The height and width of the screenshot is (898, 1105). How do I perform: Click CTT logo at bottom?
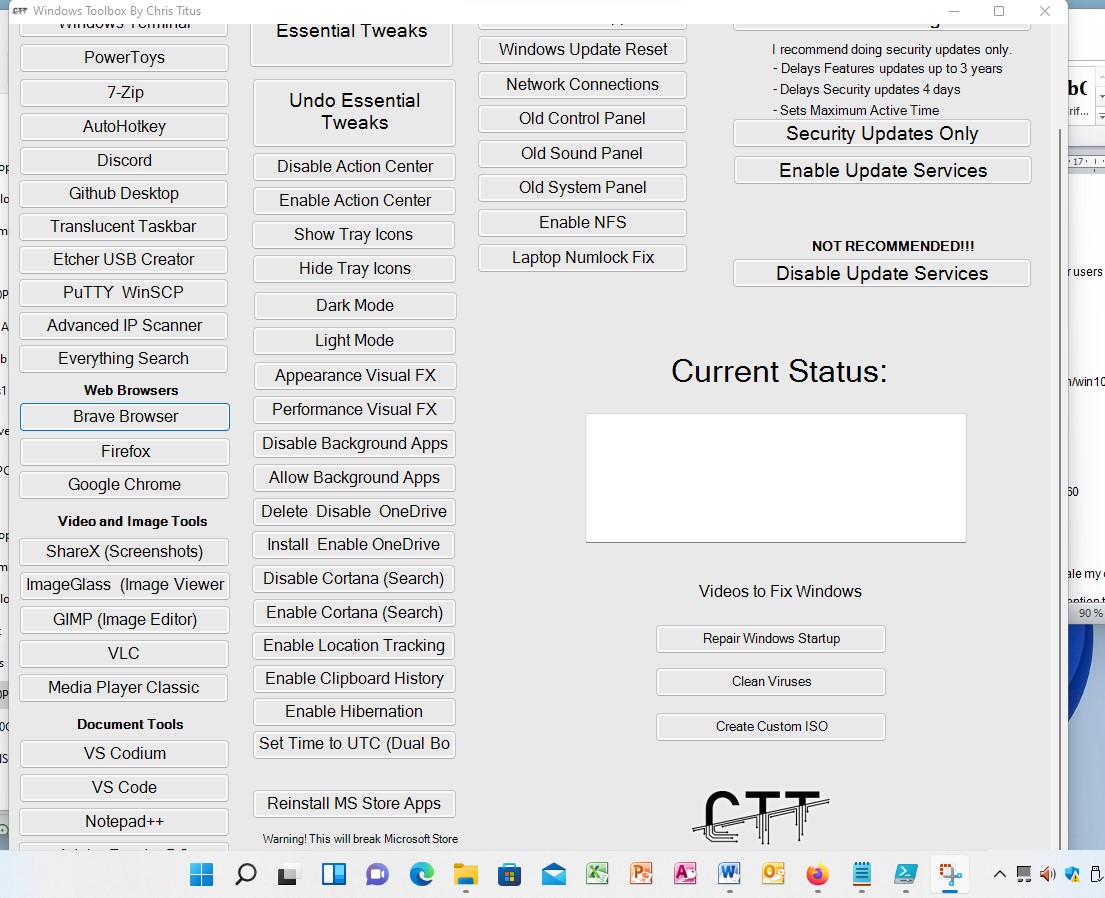(761, 816)
